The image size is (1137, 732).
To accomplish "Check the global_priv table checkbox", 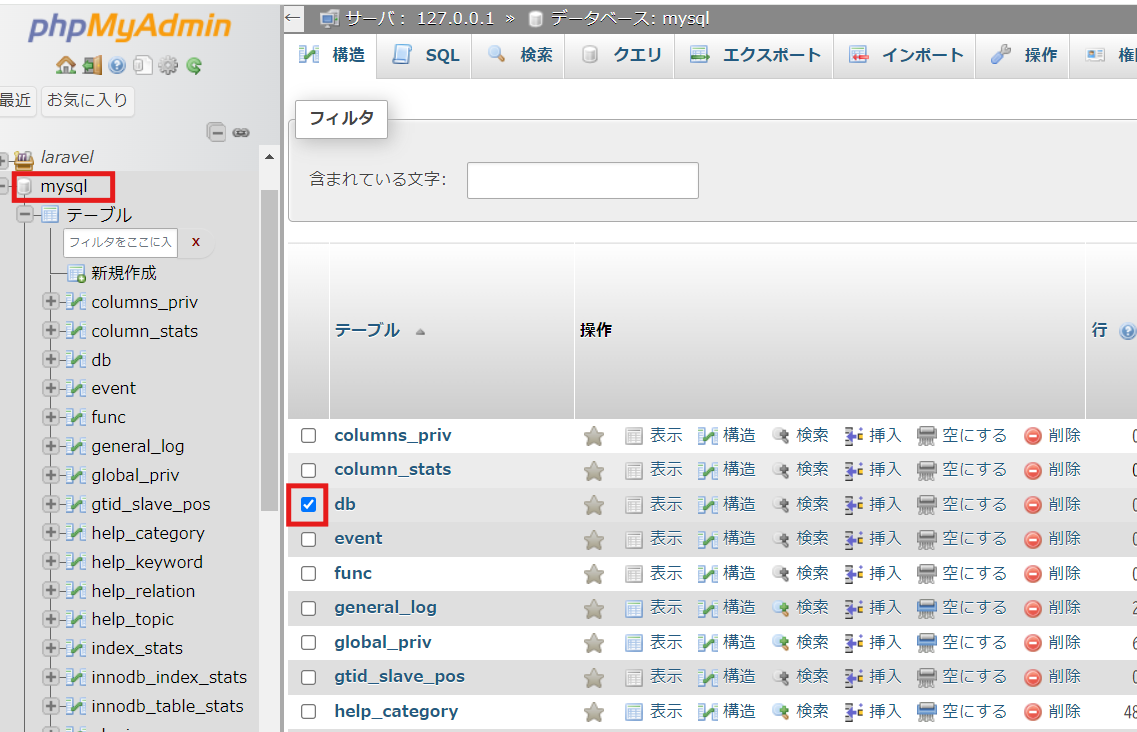I will (x=309, y=642).
